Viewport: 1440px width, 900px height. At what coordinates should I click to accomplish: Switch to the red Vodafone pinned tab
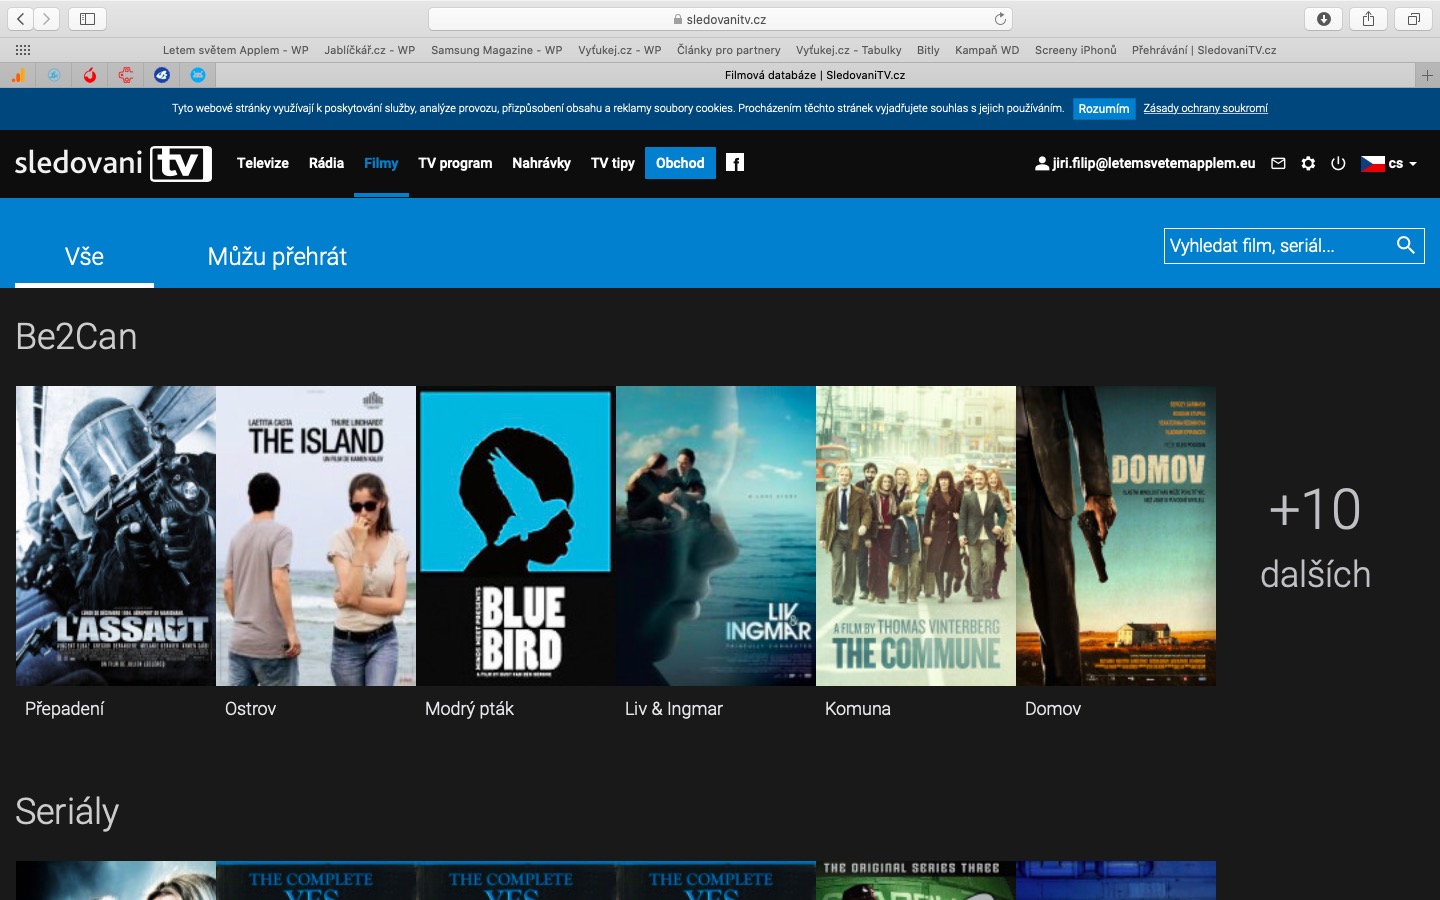(90, 75)
